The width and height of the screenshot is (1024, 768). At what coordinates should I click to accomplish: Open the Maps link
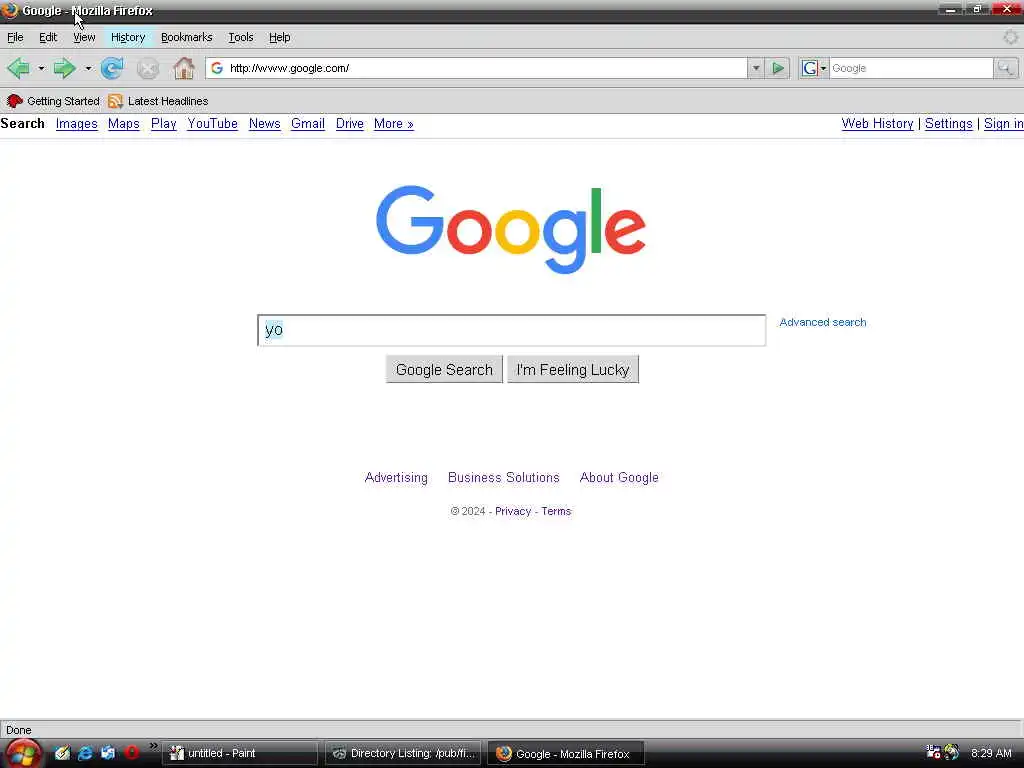pos(123,123)
